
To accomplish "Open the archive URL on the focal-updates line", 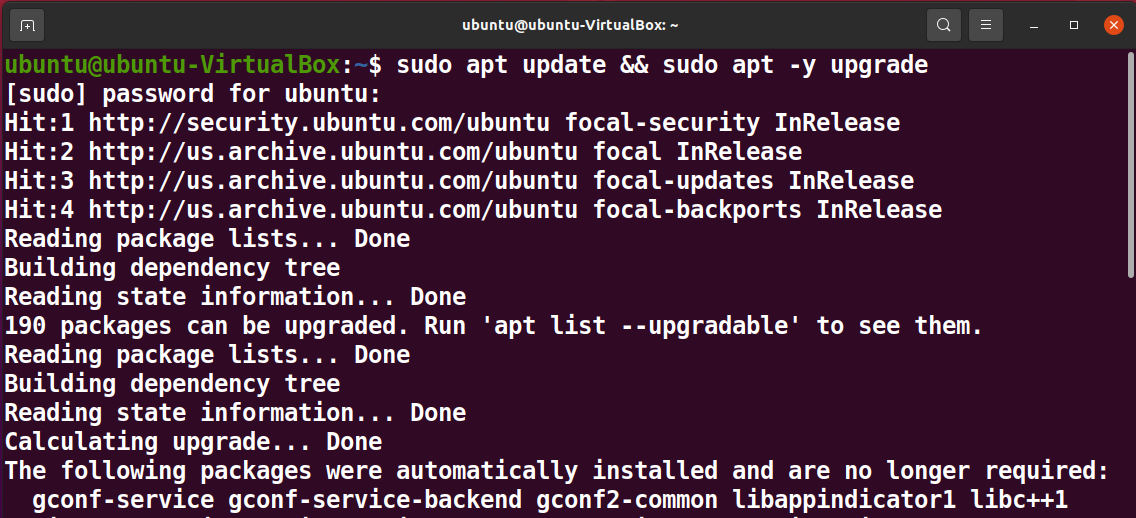I will [x=333, y=181].
